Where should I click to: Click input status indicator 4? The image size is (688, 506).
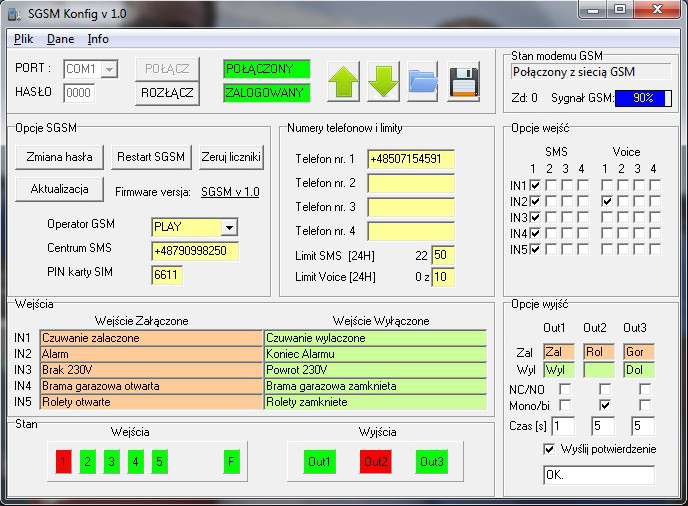(136, 462)
